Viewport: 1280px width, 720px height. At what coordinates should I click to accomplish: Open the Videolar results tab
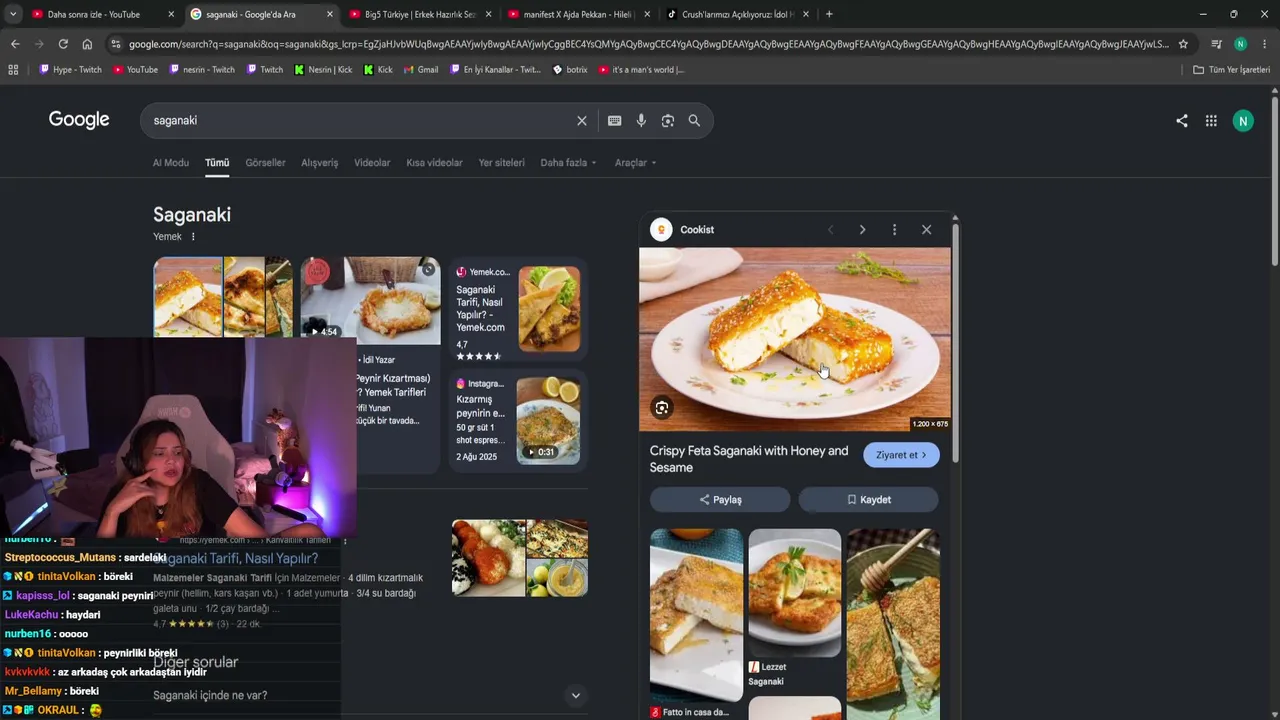tap(372, 163)
